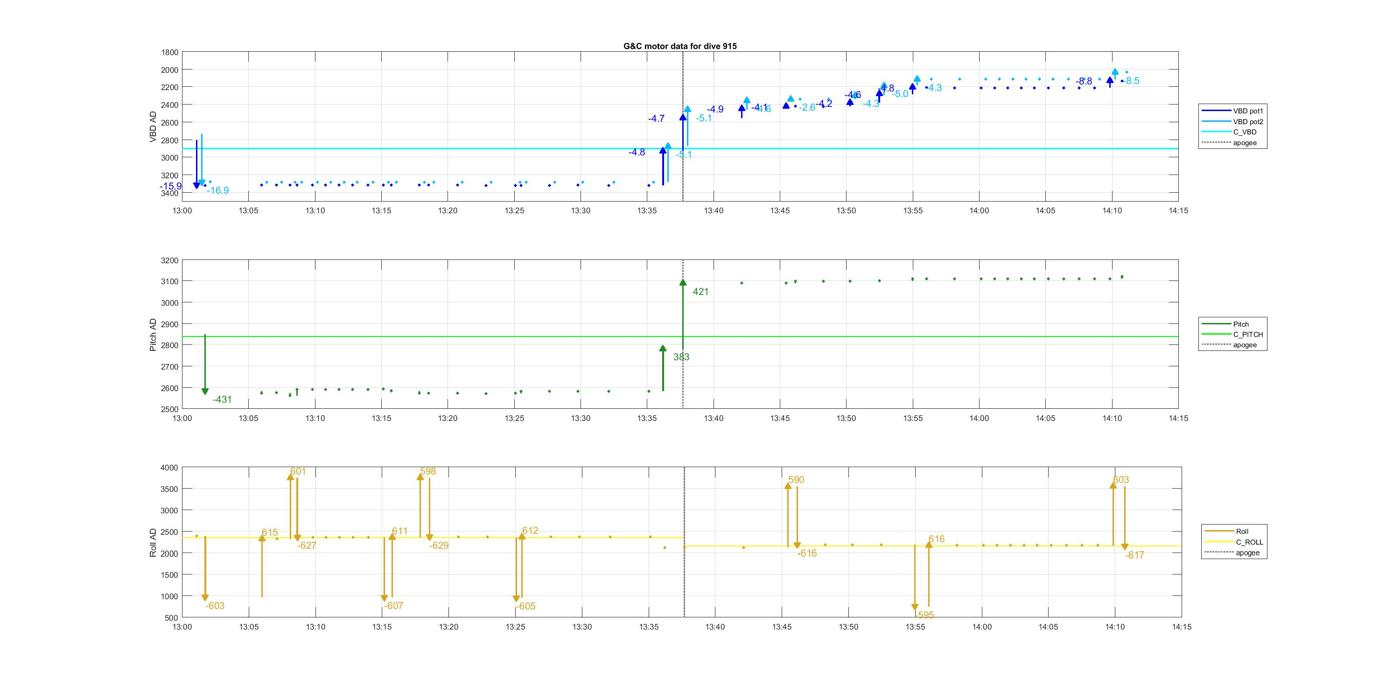Click the '-15.9' VBD data label
Screen dimensions: 1400x693
point(171,186)
